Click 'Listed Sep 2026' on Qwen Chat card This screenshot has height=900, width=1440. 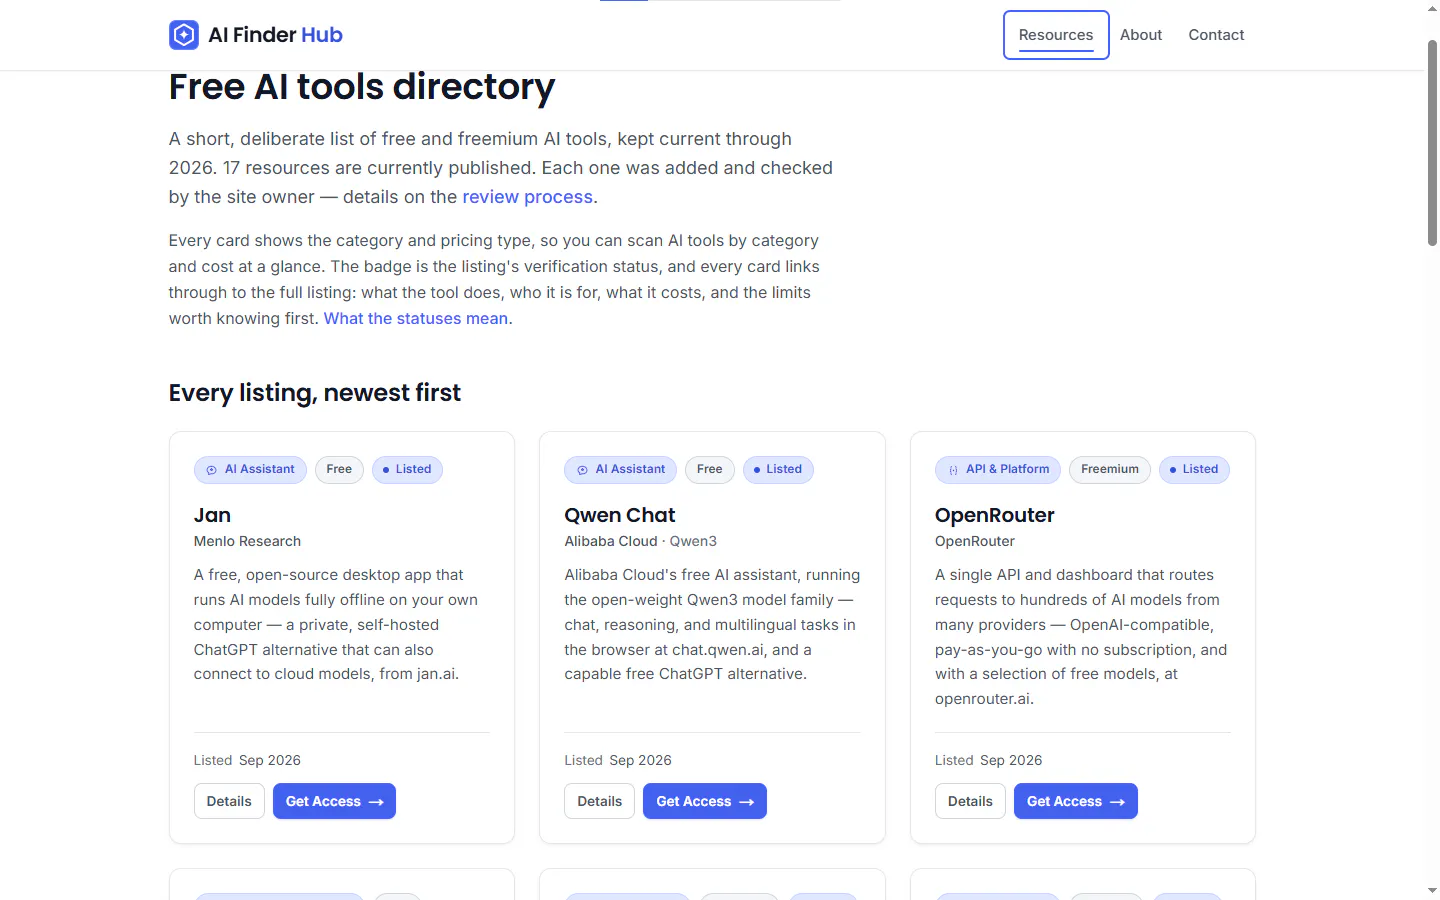[x=618, y=760]
